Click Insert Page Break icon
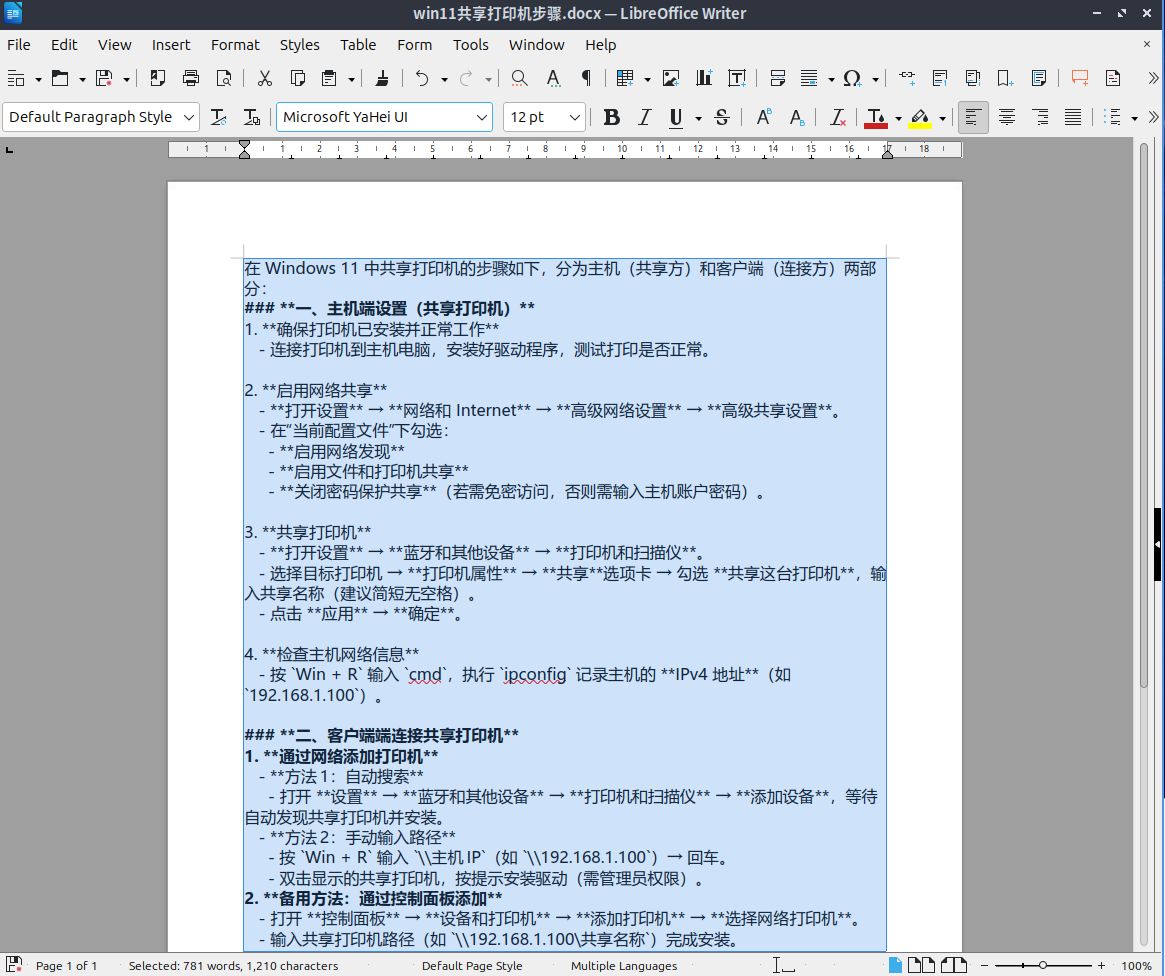The image size is (1165, 976). [778, 78]
